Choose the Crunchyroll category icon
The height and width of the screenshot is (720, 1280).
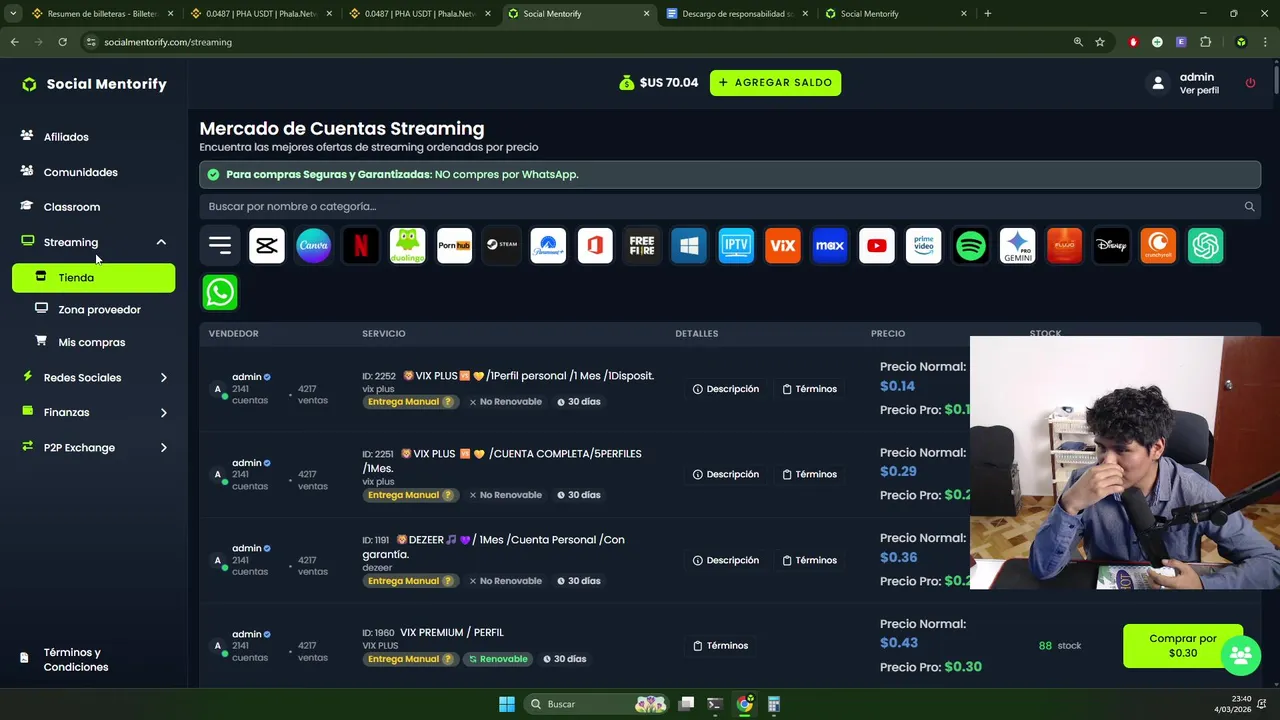click(1158, 245)
